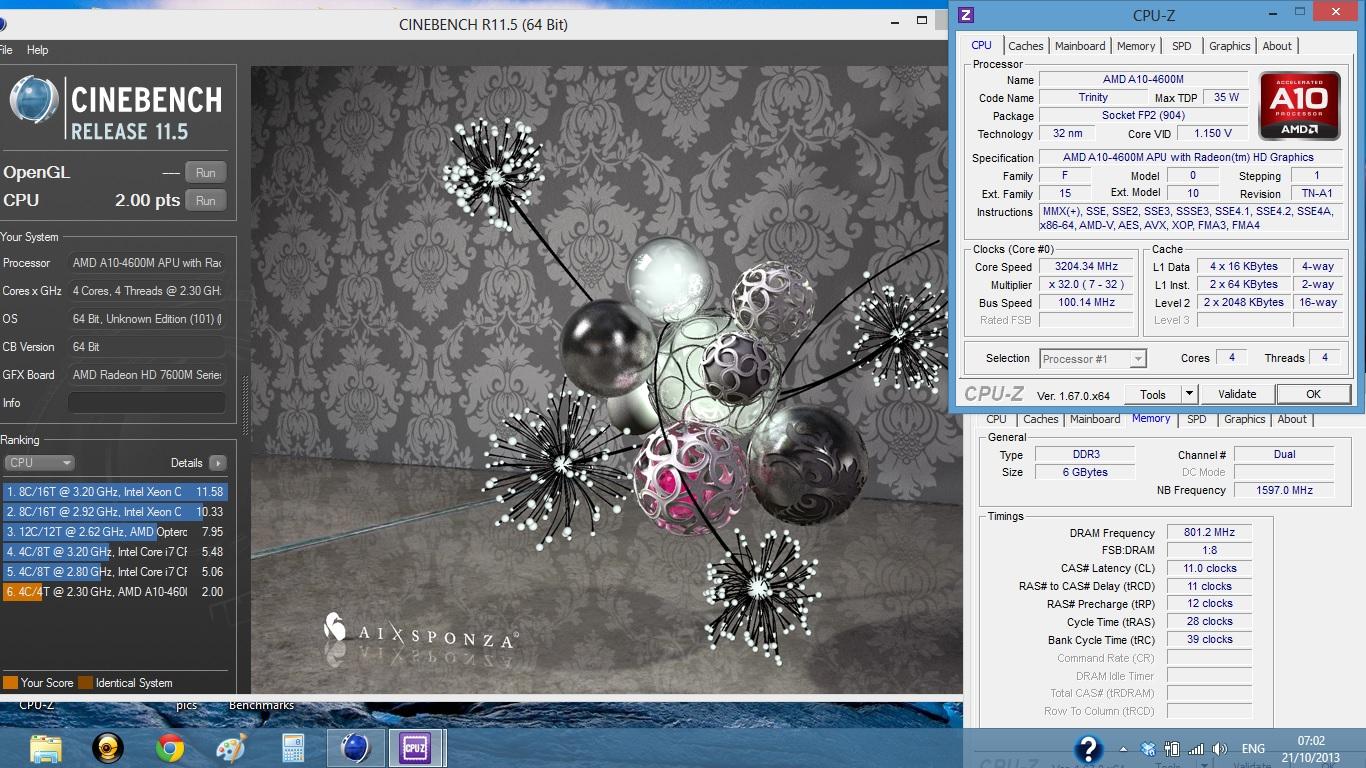Select Mainboard tab in the background CPU-Z window
Image resolution: width=1366 pixels, height=768 pixels.
(x=1096, y=420)
